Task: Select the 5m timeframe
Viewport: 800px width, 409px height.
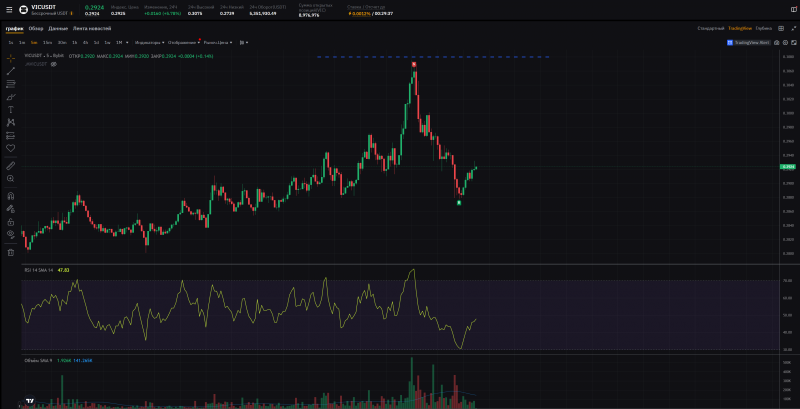Action: (x=34, y=42)
